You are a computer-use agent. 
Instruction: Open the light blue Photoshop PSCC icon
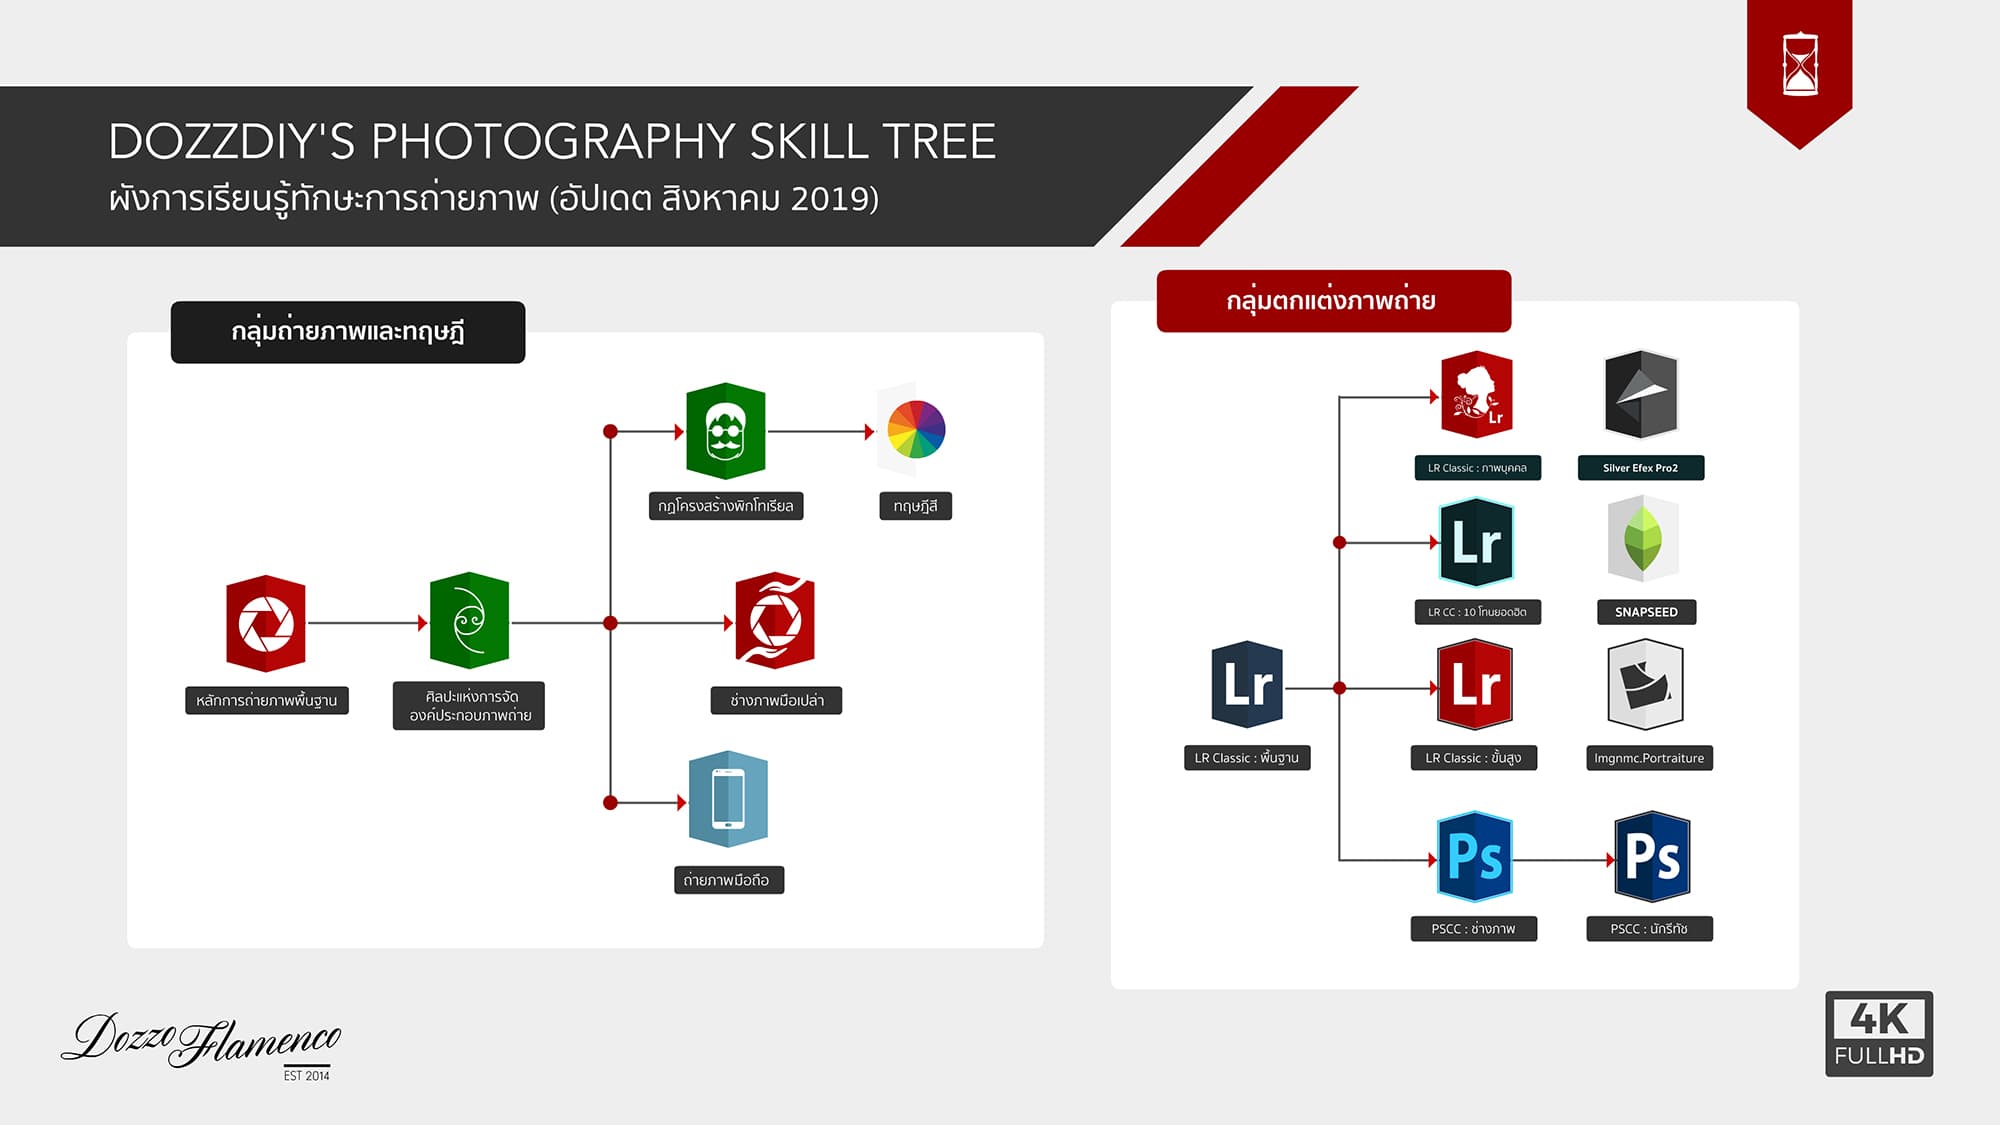pyautogui.click(x=1475, y=856)
